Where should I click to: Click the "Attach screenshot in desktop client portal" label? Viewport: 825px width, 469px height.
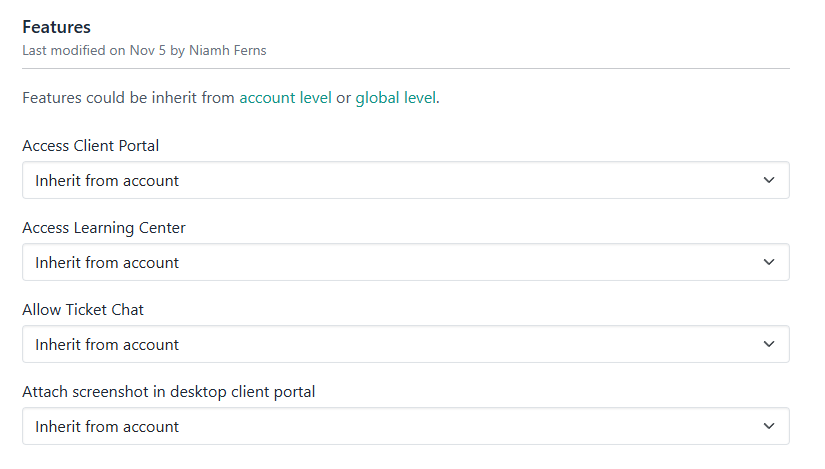click(169, 392)
